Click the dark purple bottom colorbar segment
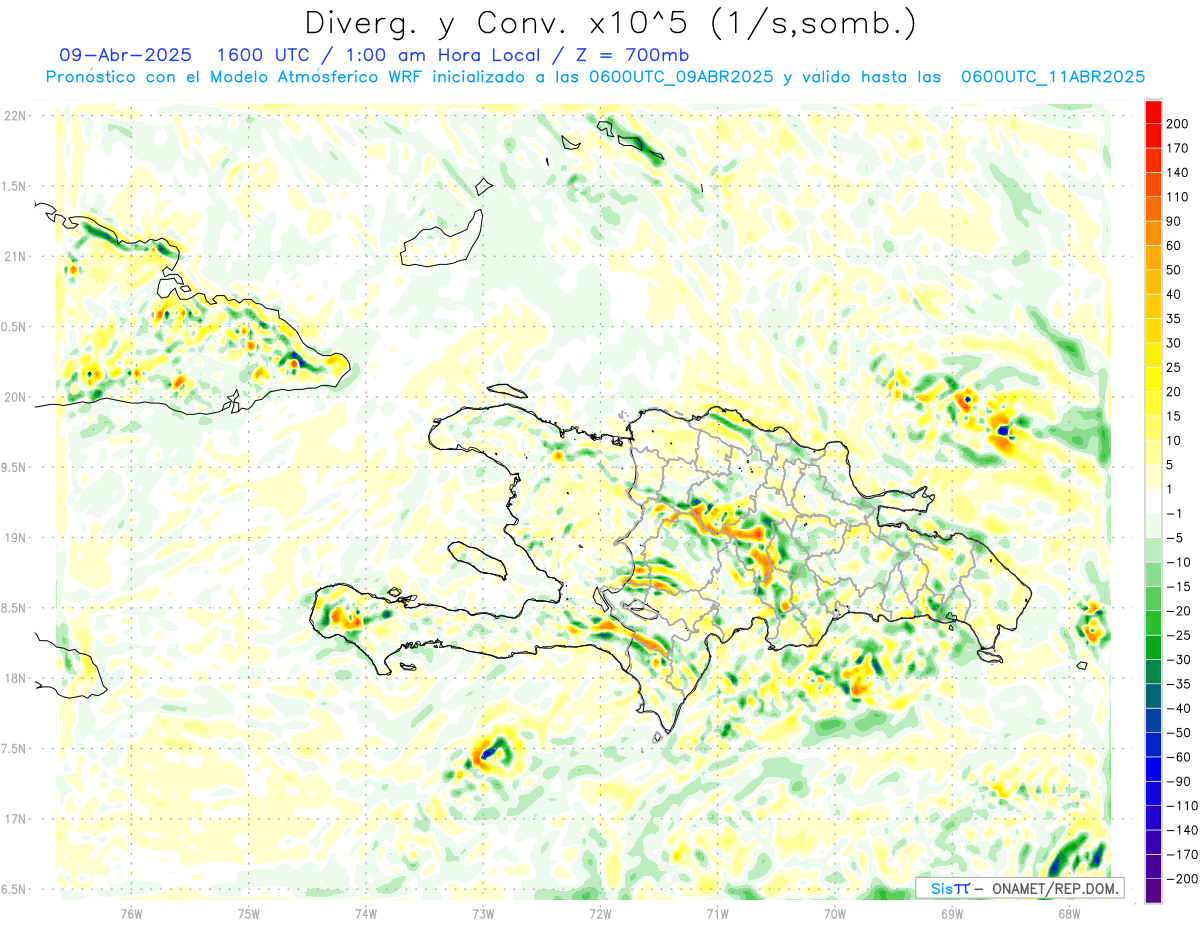The width and height of the screenshot is (1200, 927). pos(1153,891)
